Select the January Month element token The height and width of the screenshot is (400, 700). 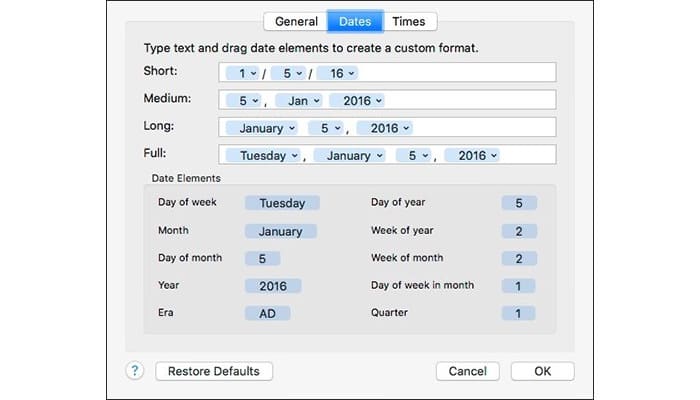click(281, 231)
